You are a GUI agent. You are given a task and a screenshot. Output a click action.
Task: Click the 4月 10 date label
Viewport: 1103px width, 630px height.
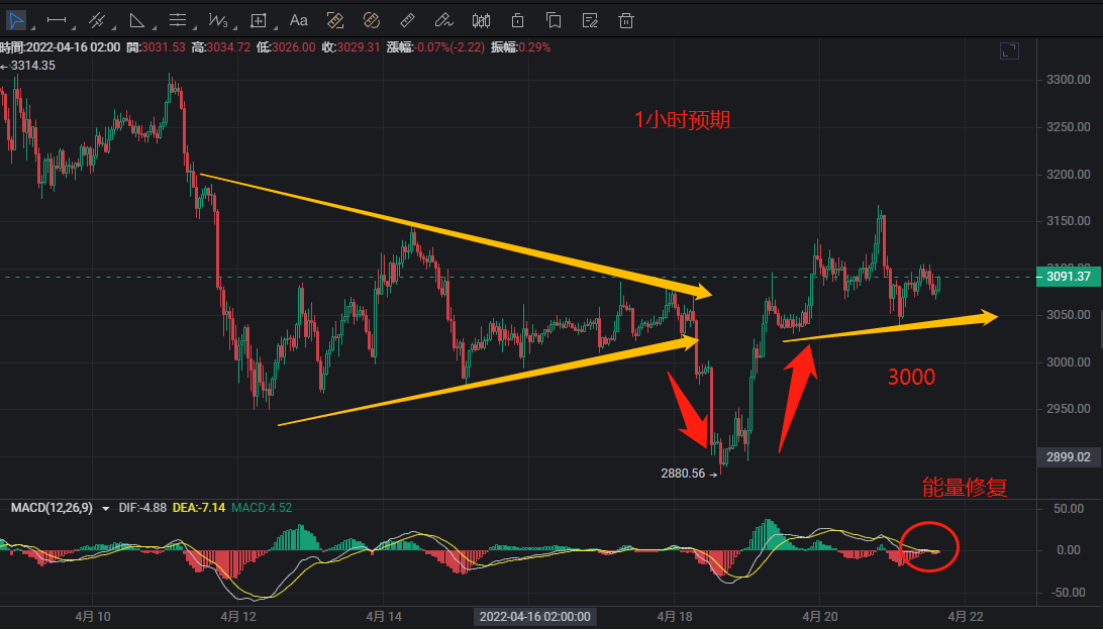tap(93, 617)
